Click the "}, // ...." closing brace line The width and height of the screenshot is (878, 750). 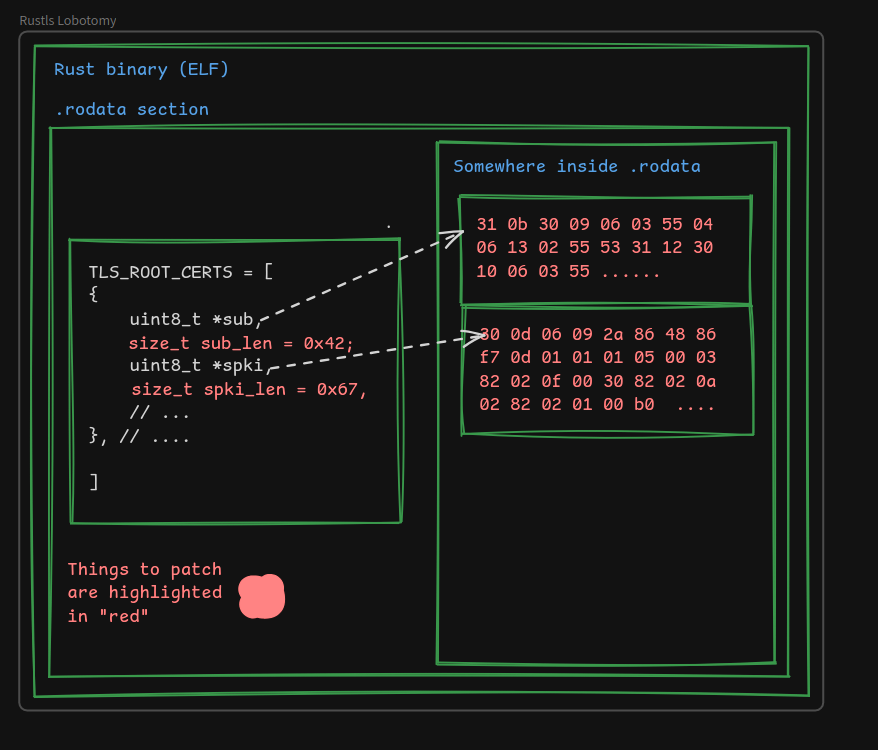(x=139, y=435)
